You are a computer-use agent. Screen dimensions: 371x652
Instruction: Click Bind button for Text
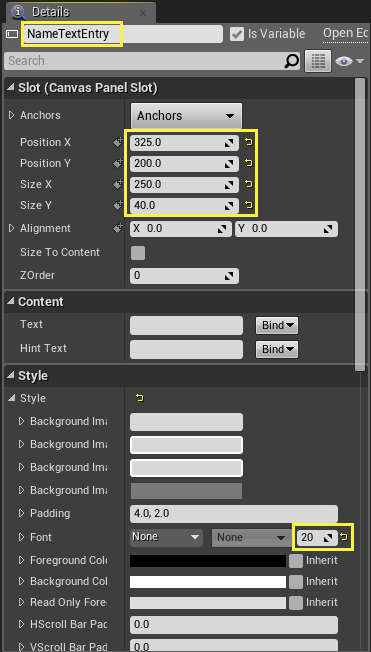point(277,326)
